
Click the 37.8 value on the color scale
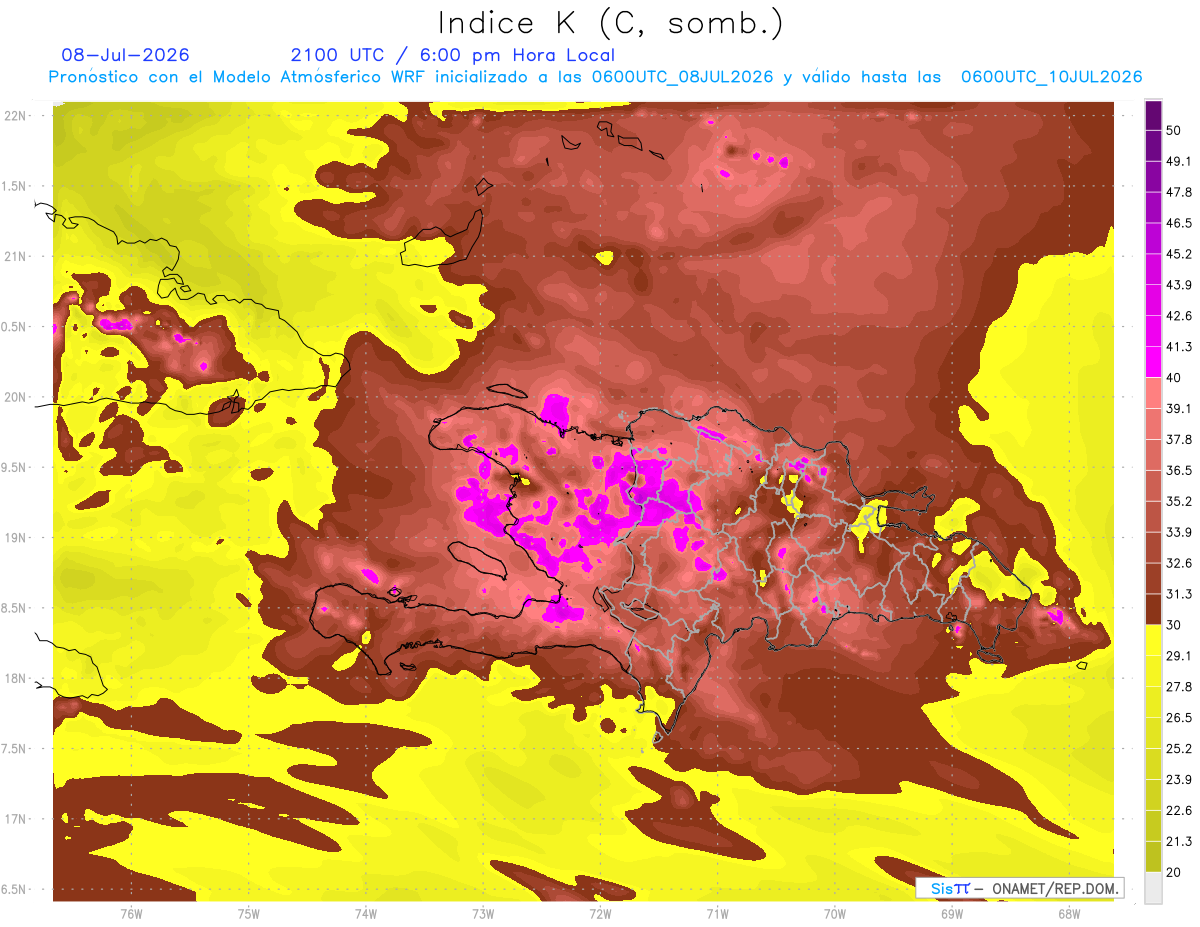pyautogui.click(x=1179, y=439)
